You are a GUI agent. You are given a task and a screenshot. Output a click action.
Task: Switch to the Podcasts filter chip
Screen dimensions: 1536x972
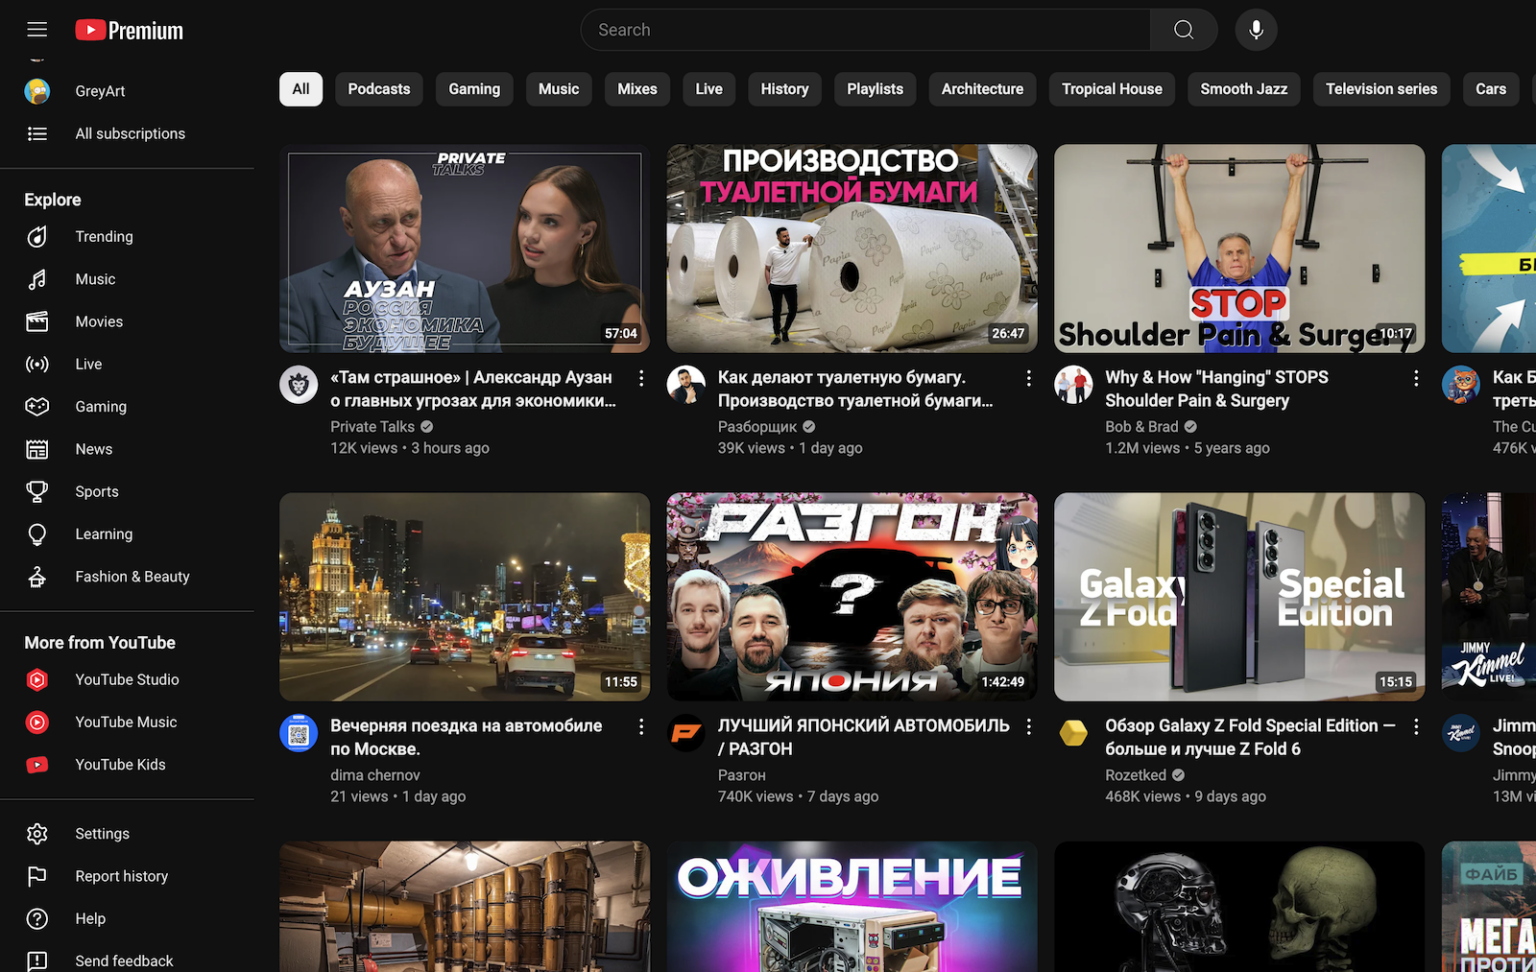(379, 88)
